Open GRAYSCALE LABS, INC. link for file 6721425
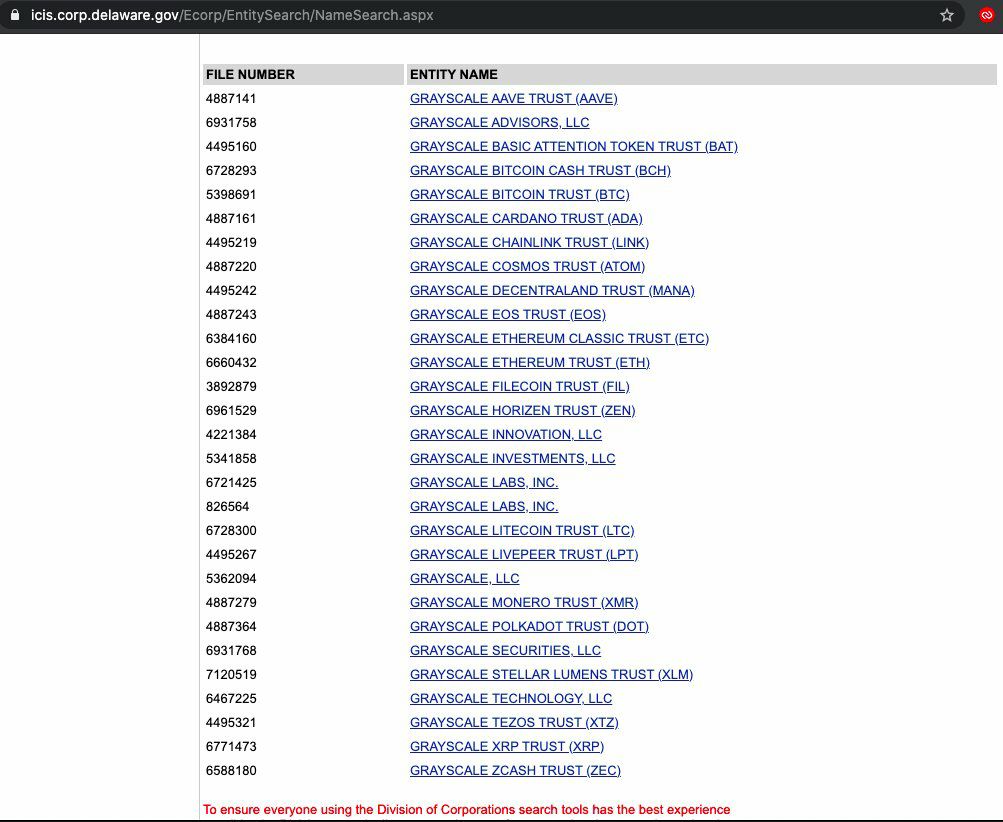The height and width of the screenshot is (822, 1003). [484, 482]
